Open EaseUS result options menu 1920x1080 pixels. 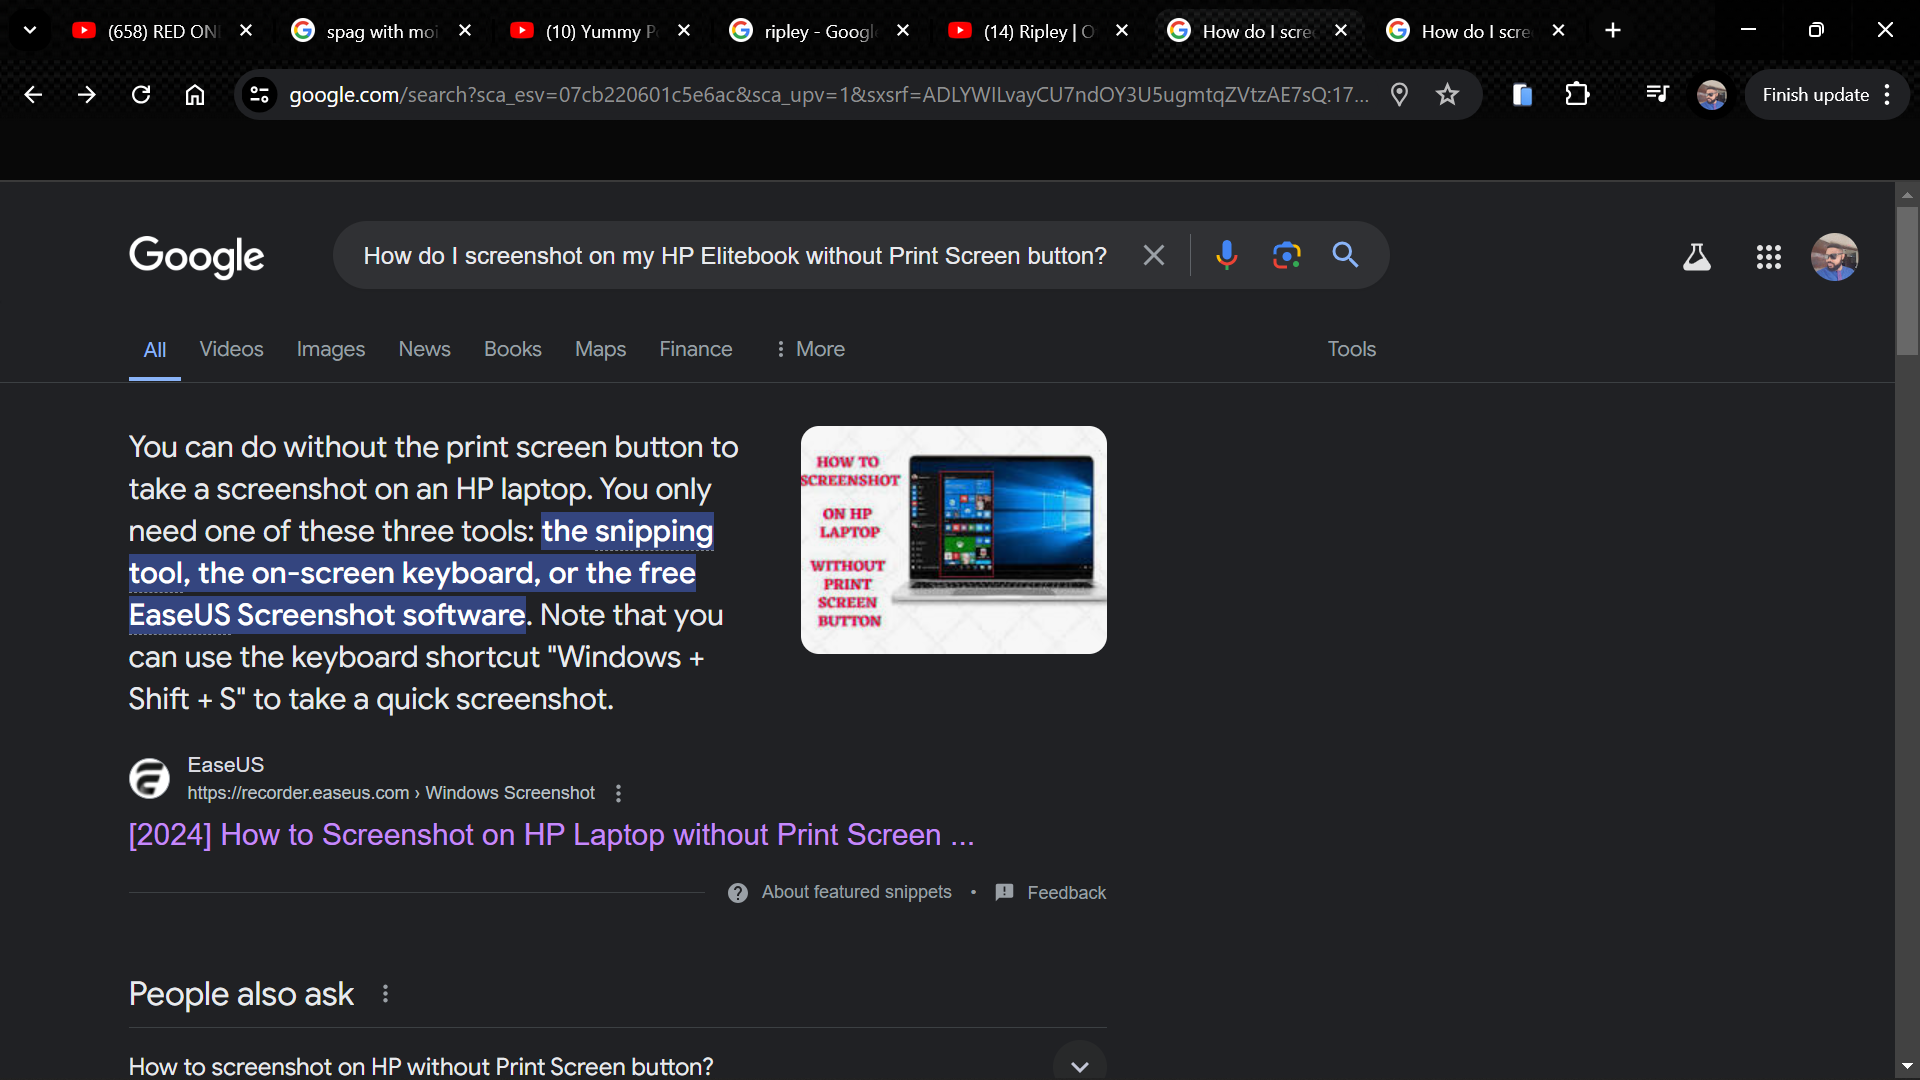618,793
